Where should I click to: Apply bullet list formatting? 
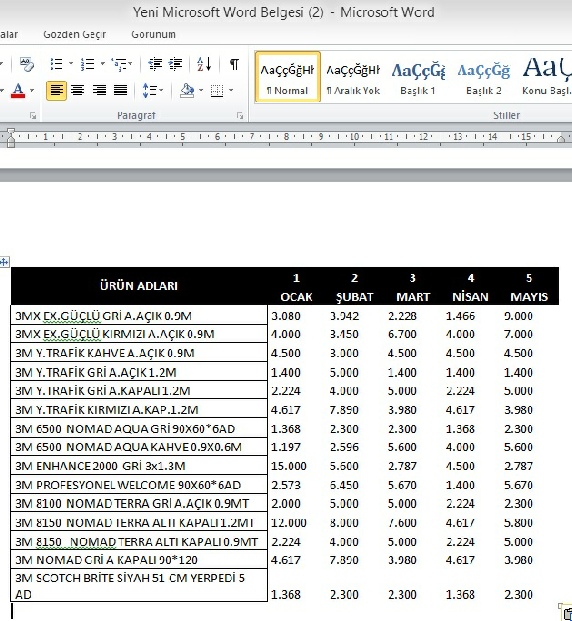(x=57, y=64)
